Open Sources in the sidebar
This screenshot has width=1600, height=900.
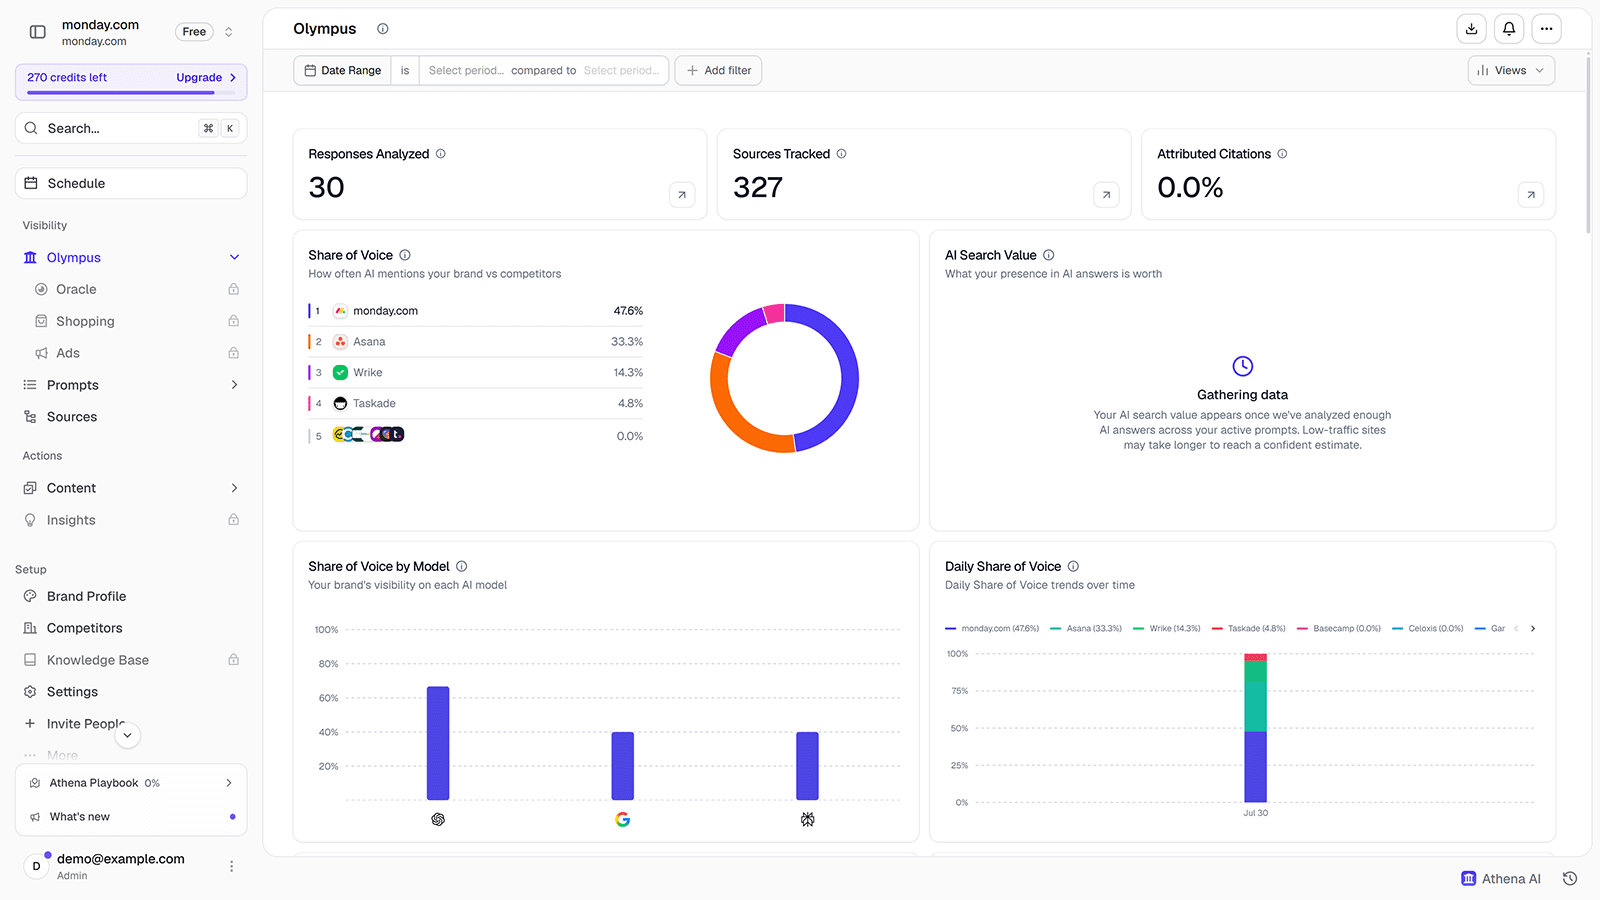coord(72,417)
